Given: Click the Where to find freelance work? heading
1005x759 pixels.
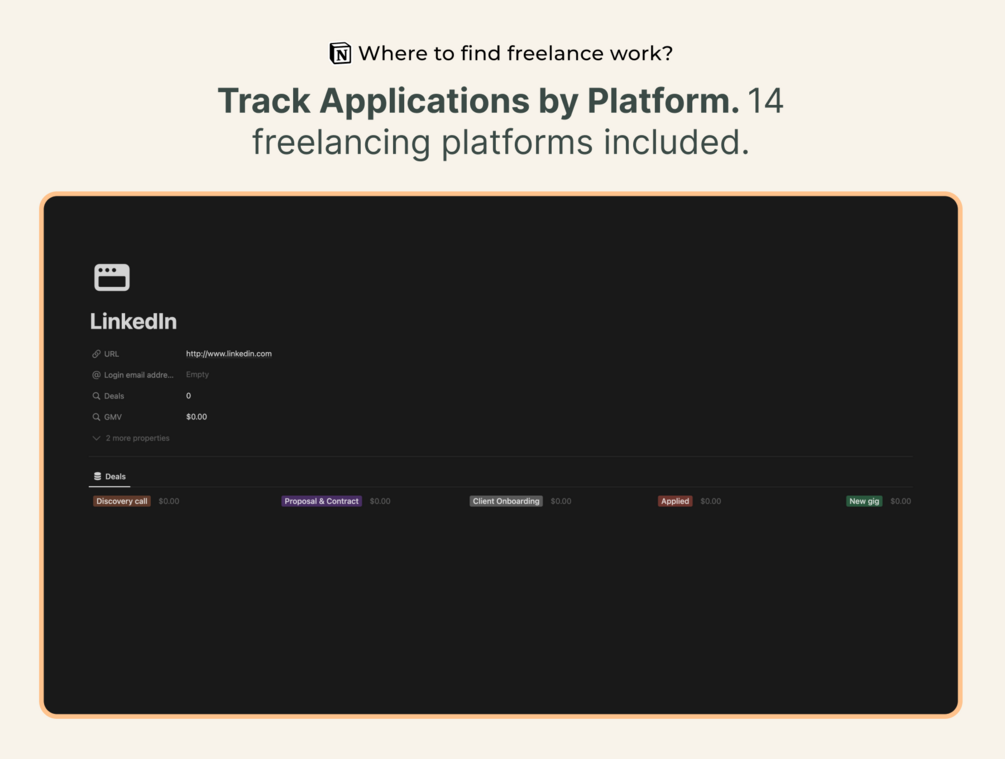Looking at the screenshot, I should click(515, 53).
